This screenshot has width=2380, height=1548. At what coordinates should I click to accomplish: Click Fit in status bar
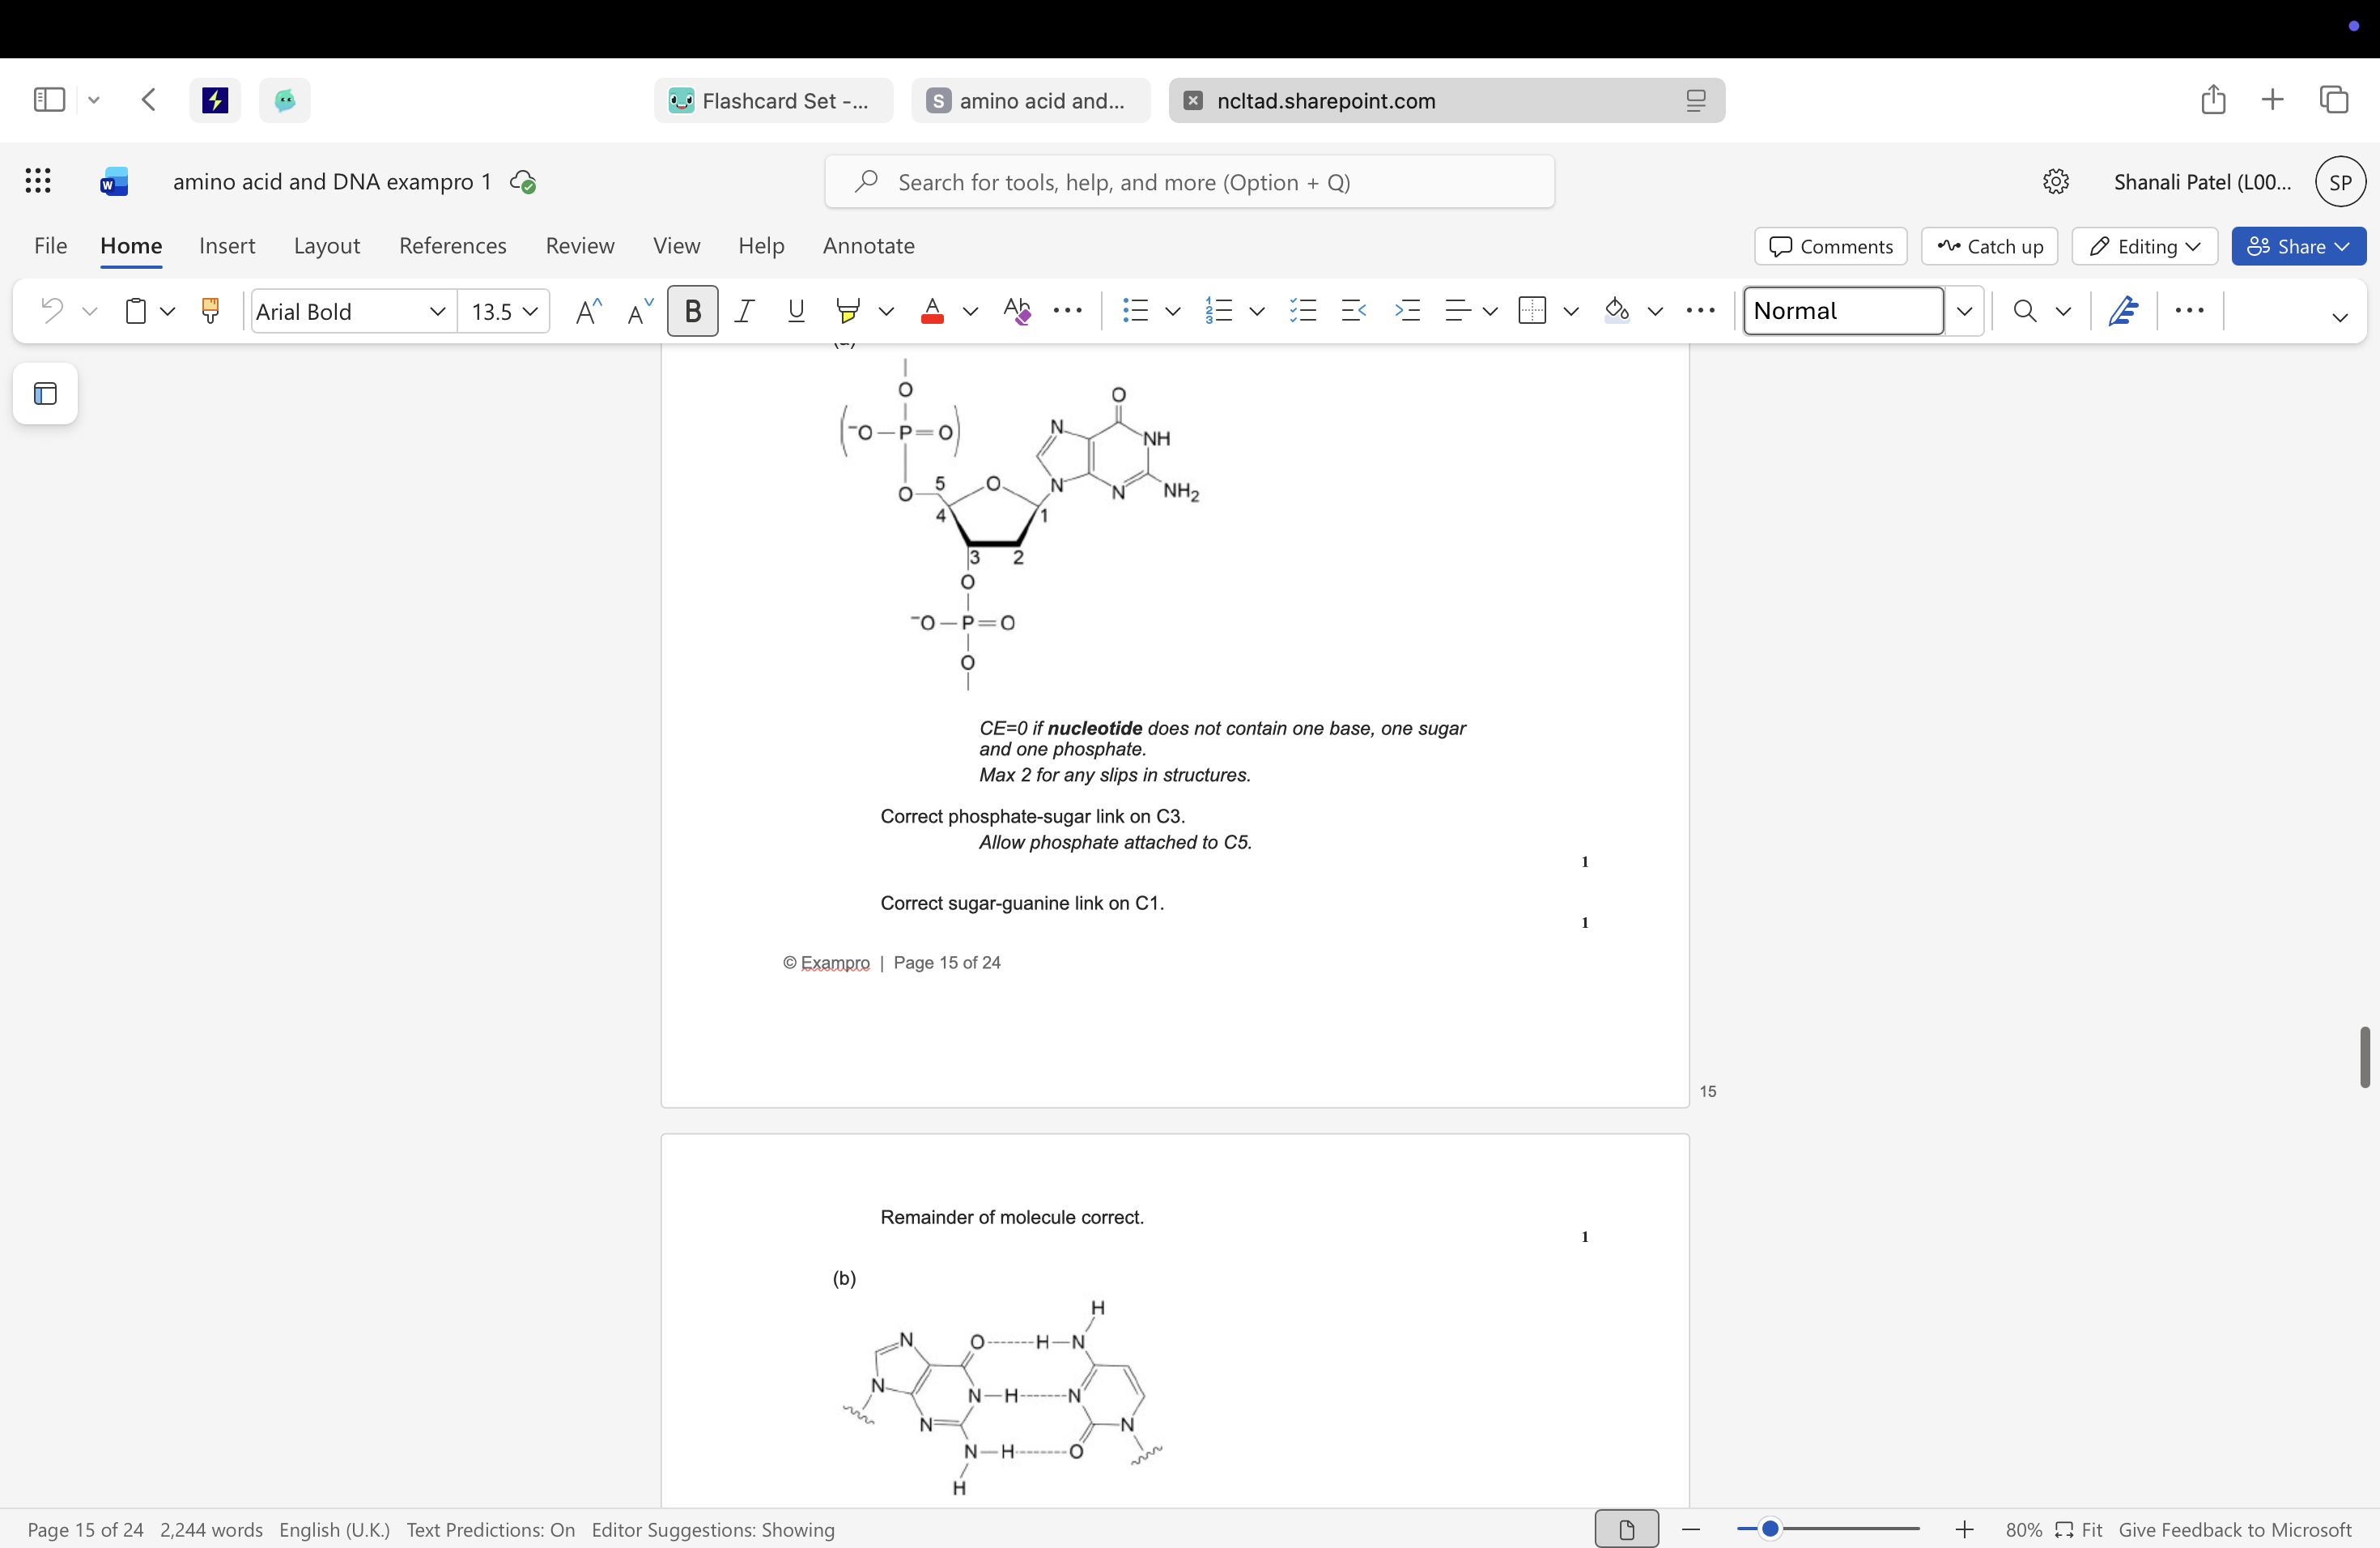[x=2079, y=1529]
